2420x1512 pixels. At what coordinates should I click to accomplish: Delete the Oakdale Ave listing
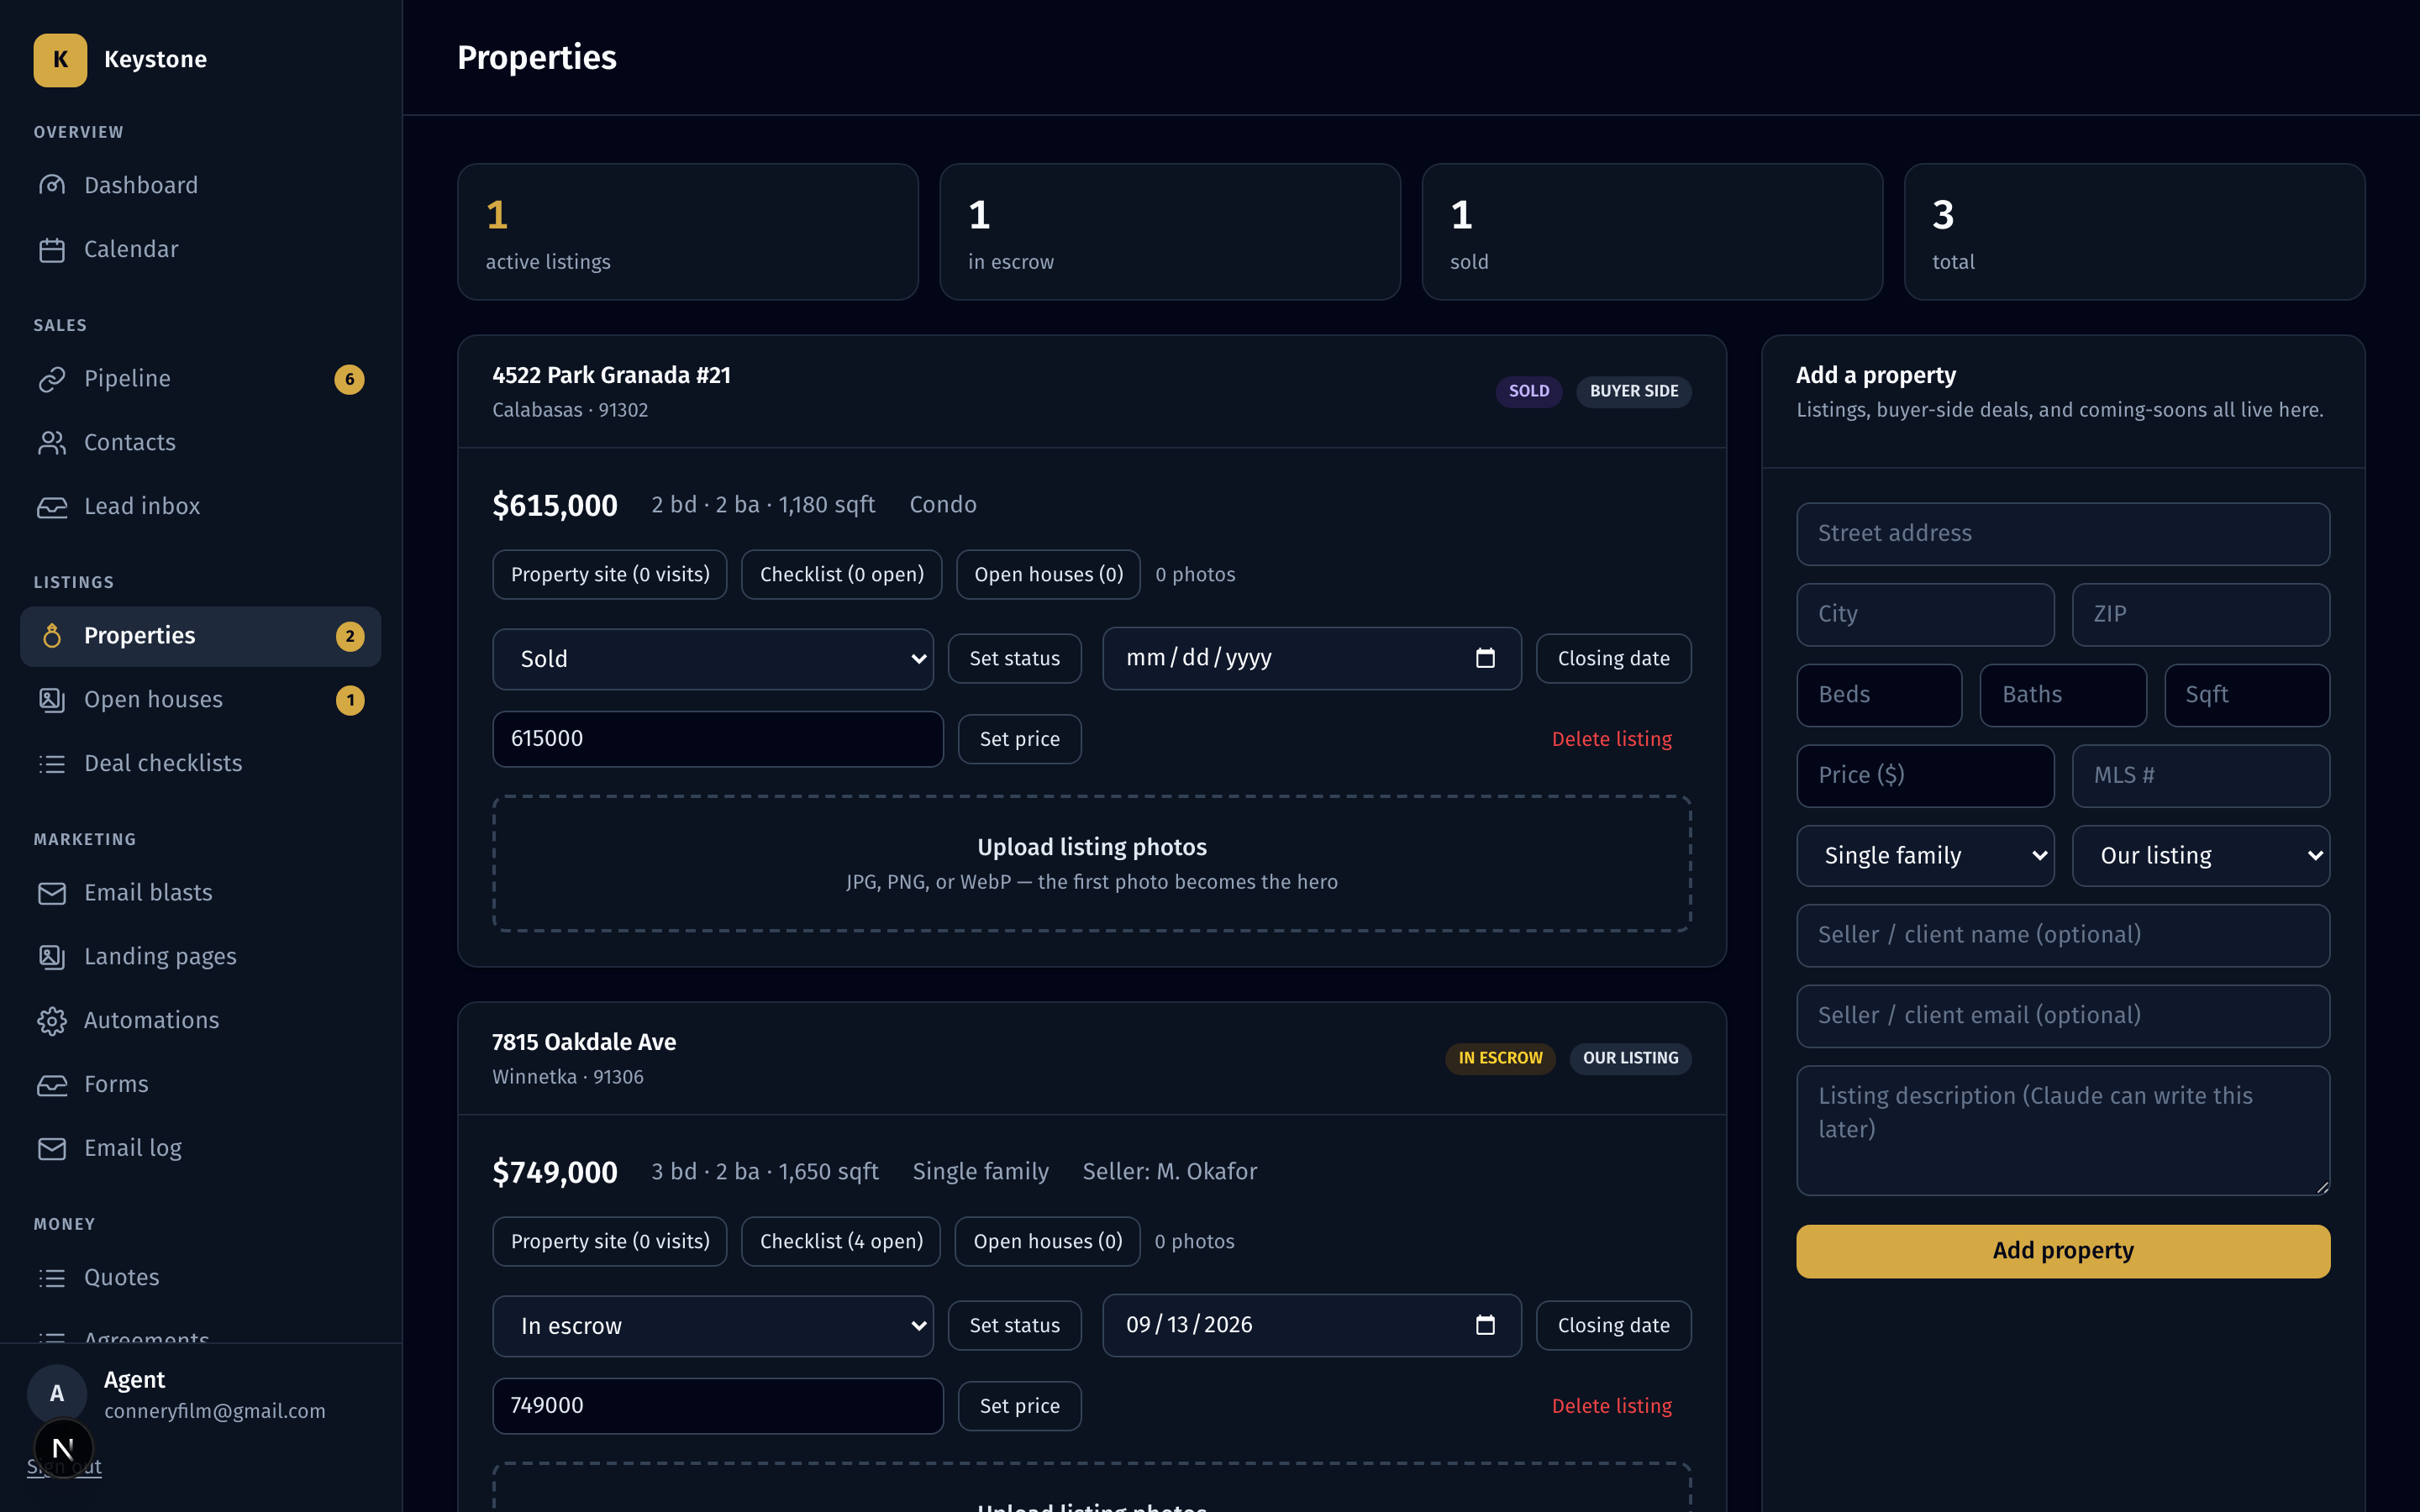tap(1611, 1406)
